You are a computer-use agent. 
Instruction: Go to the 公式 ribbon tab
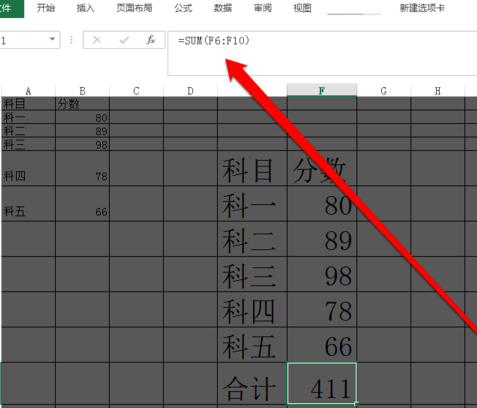[x=183, y=8]
